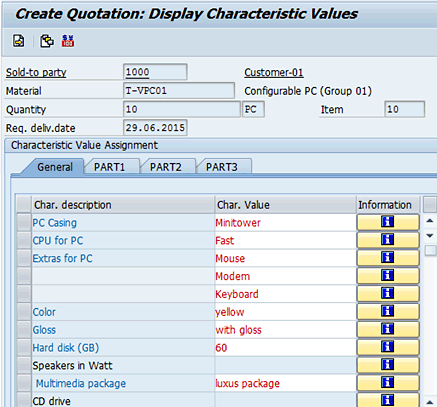Switch to the PART2 tab
Image resolution: width=437 pixels, height=407 pixels.
(166, 167)
